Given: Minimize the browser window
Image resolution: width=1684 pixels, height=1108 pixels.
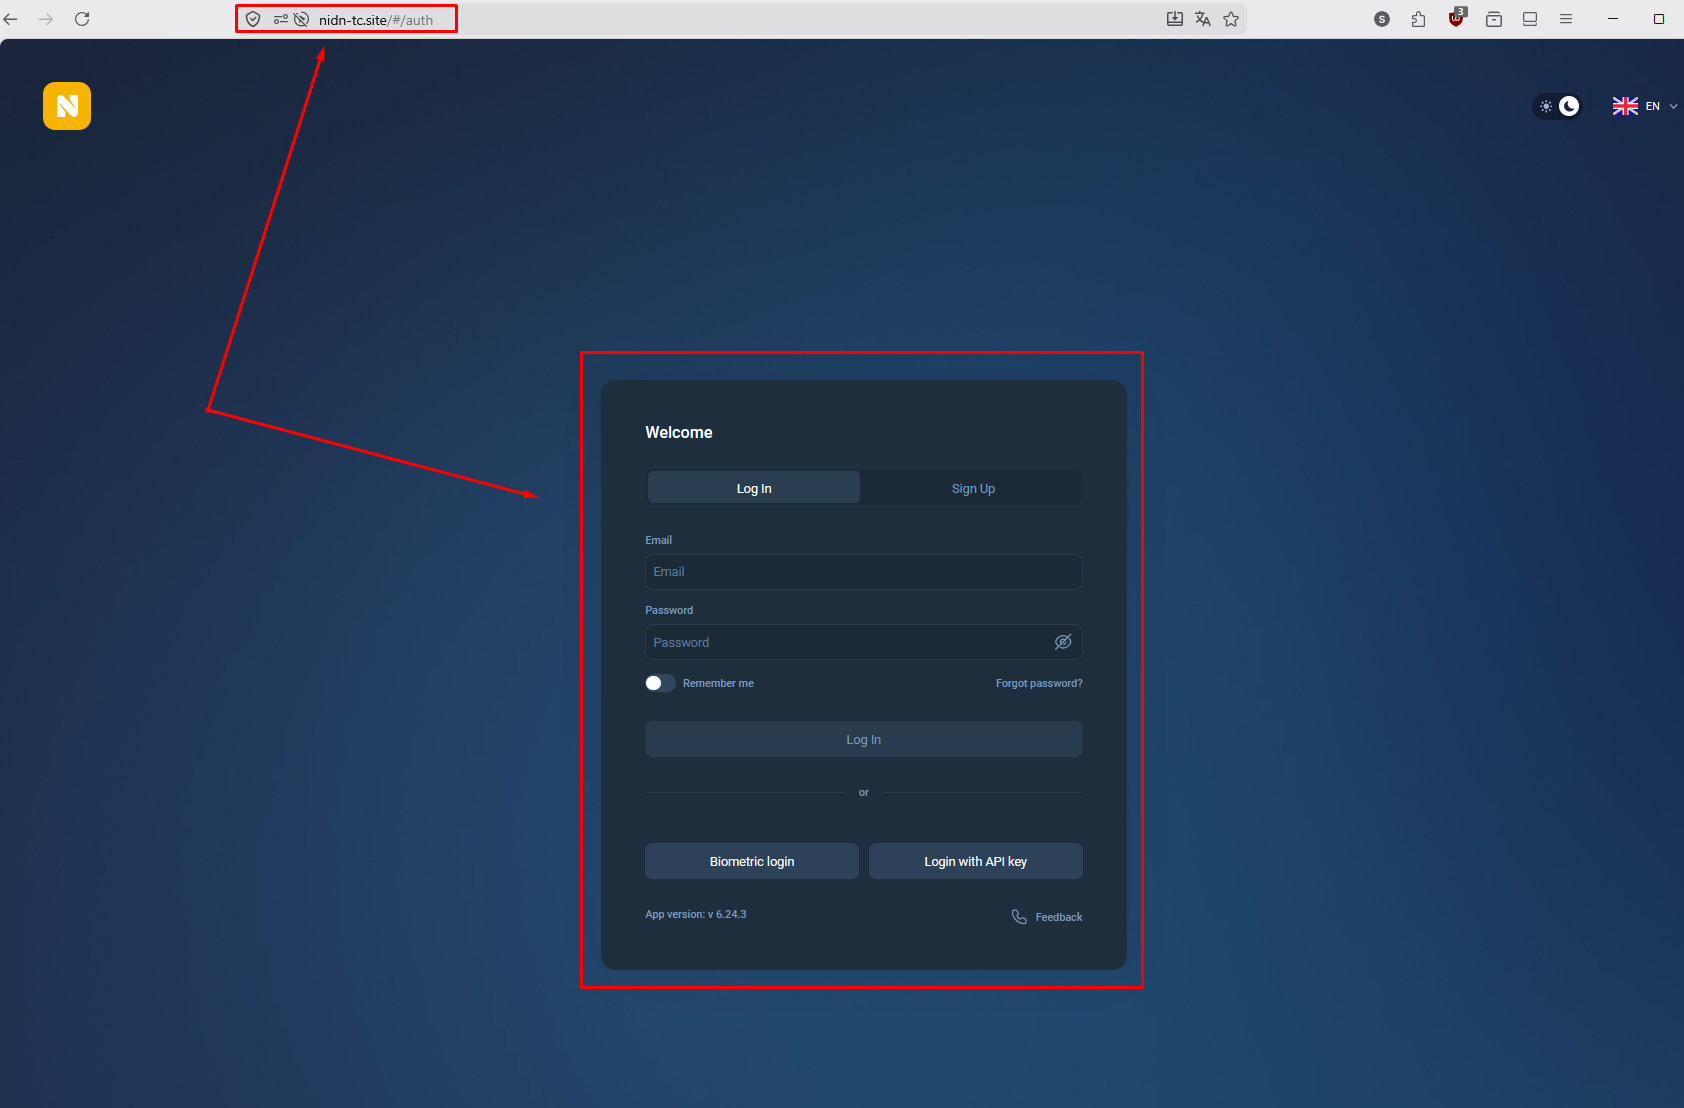Looking at the screenshot, I should pyautogui.click(x=1613, y=19).
